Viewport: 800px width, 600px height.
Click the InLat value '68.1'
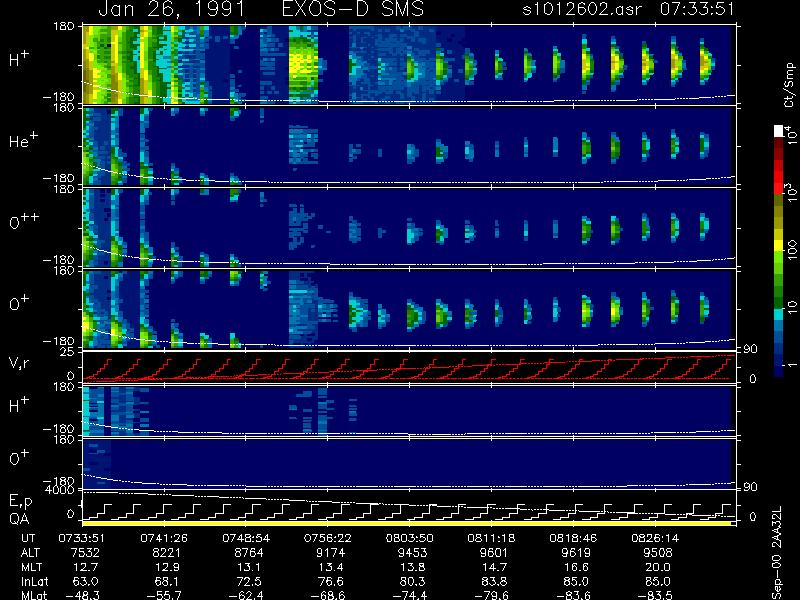pyautogui.click(x=167, y=581)
